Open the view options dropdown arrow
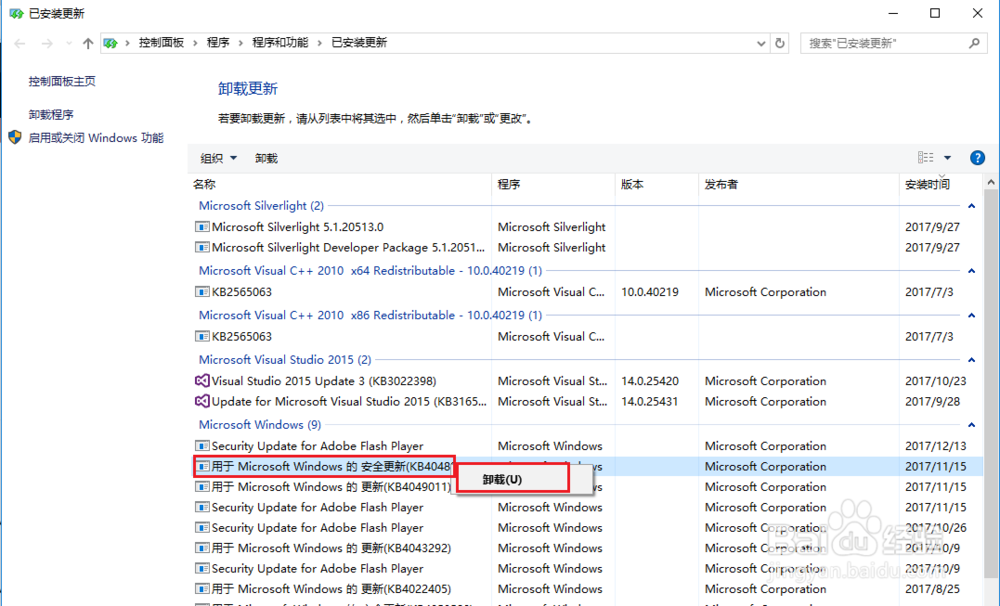Screen dimensions: 1000x606 pos(948,158)
